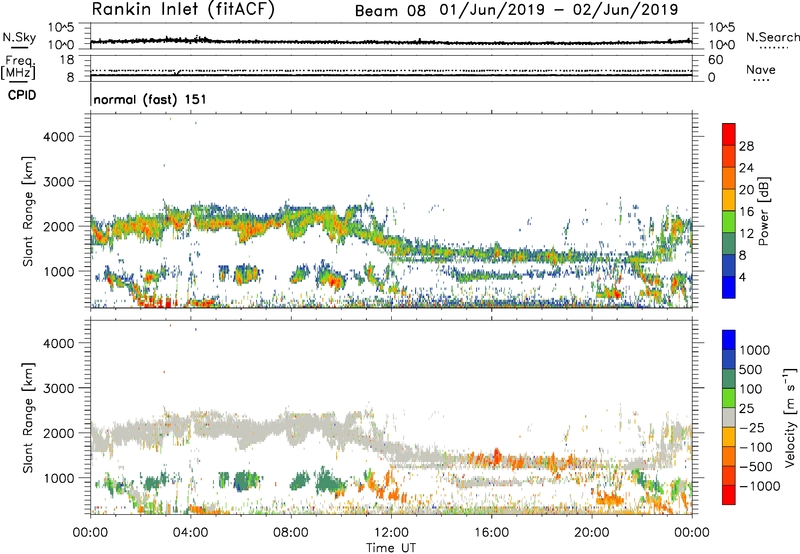Click the '12:00' time tick label
This screenshot has width=800, height=554.
pos(391,533)
